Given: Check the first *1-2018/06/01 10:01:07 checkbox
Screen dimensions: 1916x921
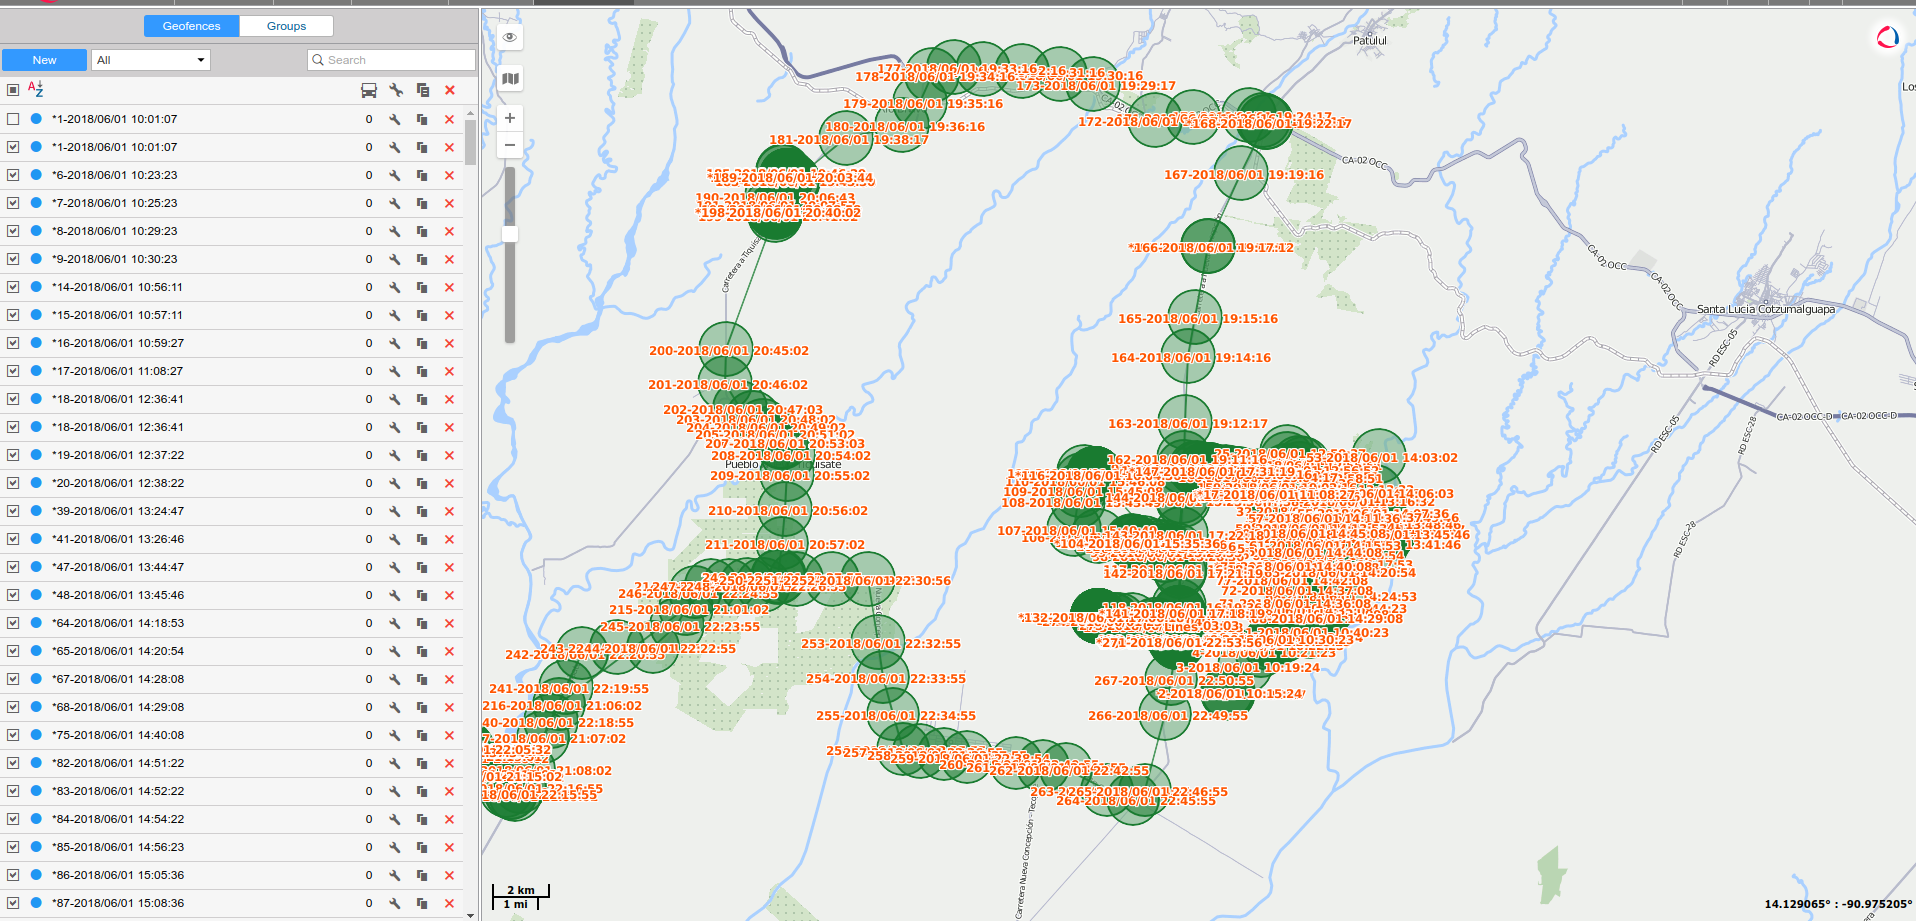Looking at the screenshot, I should point(13,119).
